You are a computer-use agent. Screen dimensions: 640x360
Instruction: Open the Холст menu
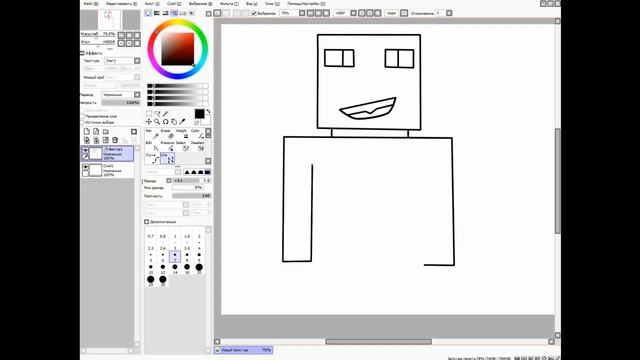click(152, 4)
